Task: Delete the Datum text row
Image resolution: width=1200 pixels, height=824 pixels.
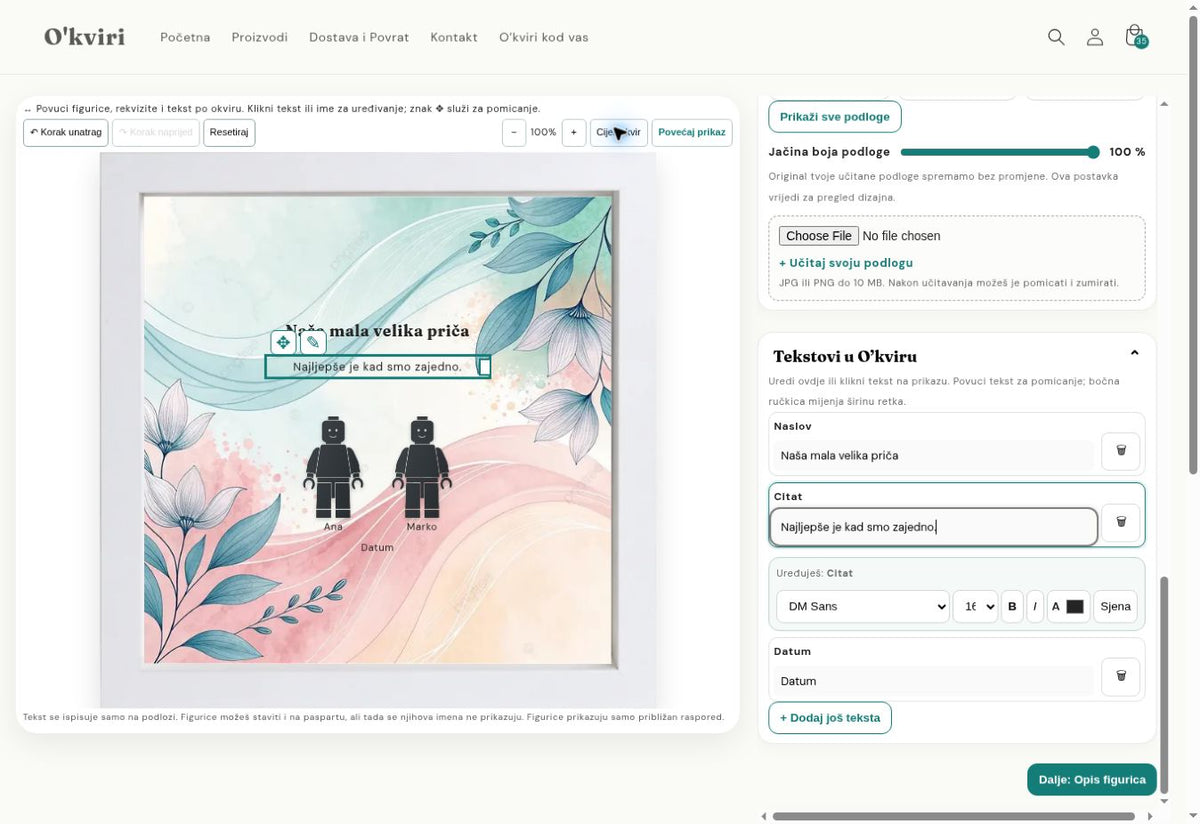Action: 1121,677
